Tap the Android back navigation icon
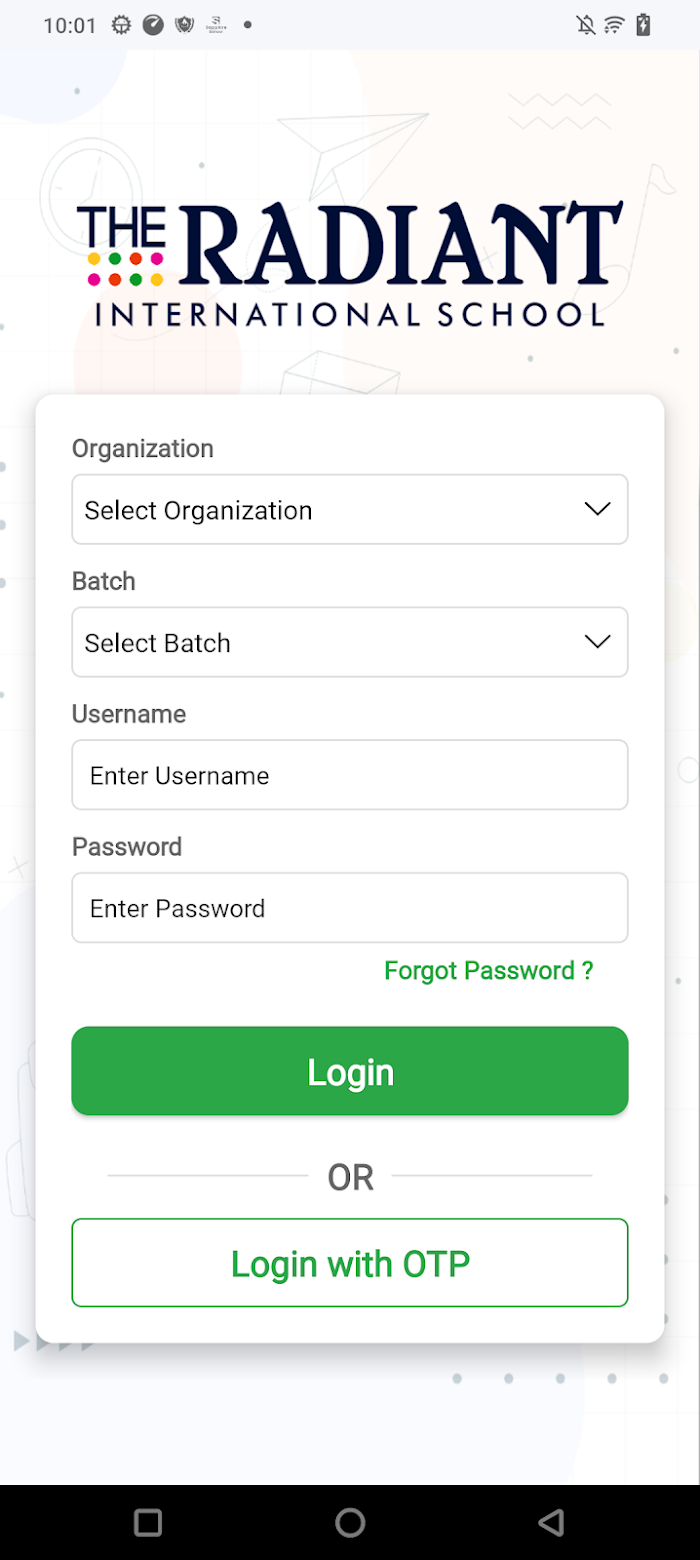The height and width of the screenshot is (1560, 700). 551,1523
